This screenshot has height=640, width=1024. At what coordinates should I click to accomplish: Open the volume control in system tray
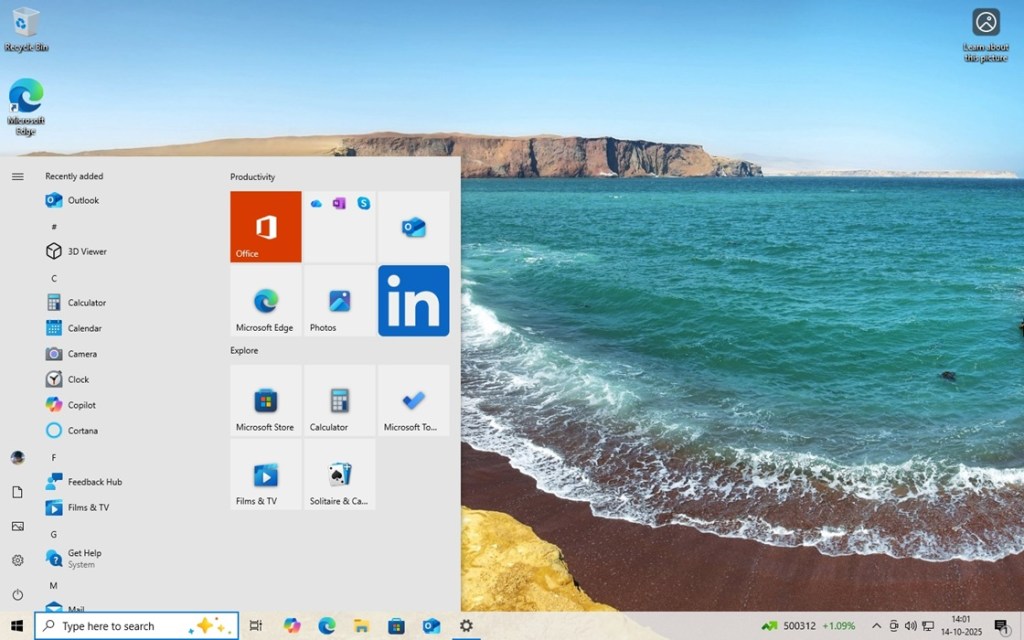(910, 626)
